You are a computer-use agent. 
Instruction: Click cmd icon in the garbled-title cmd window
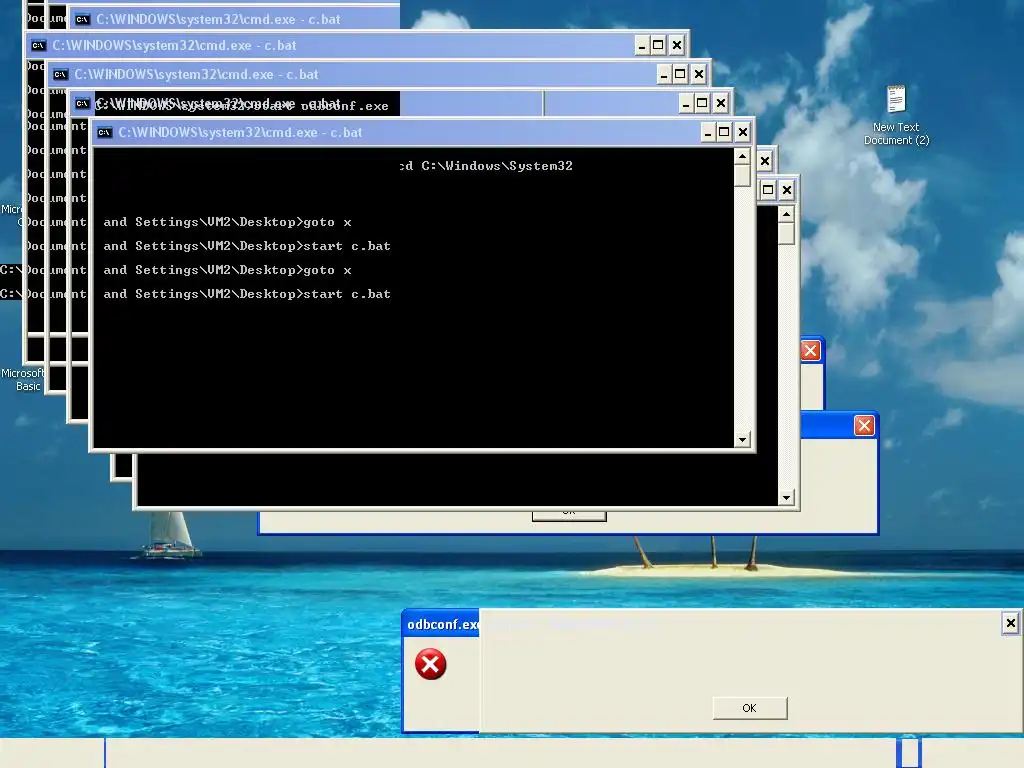point(82,103)
